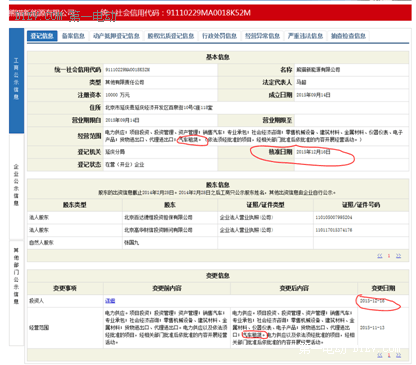
Task: Click the 变更事项 column header
Action: (x=65, y=288)
